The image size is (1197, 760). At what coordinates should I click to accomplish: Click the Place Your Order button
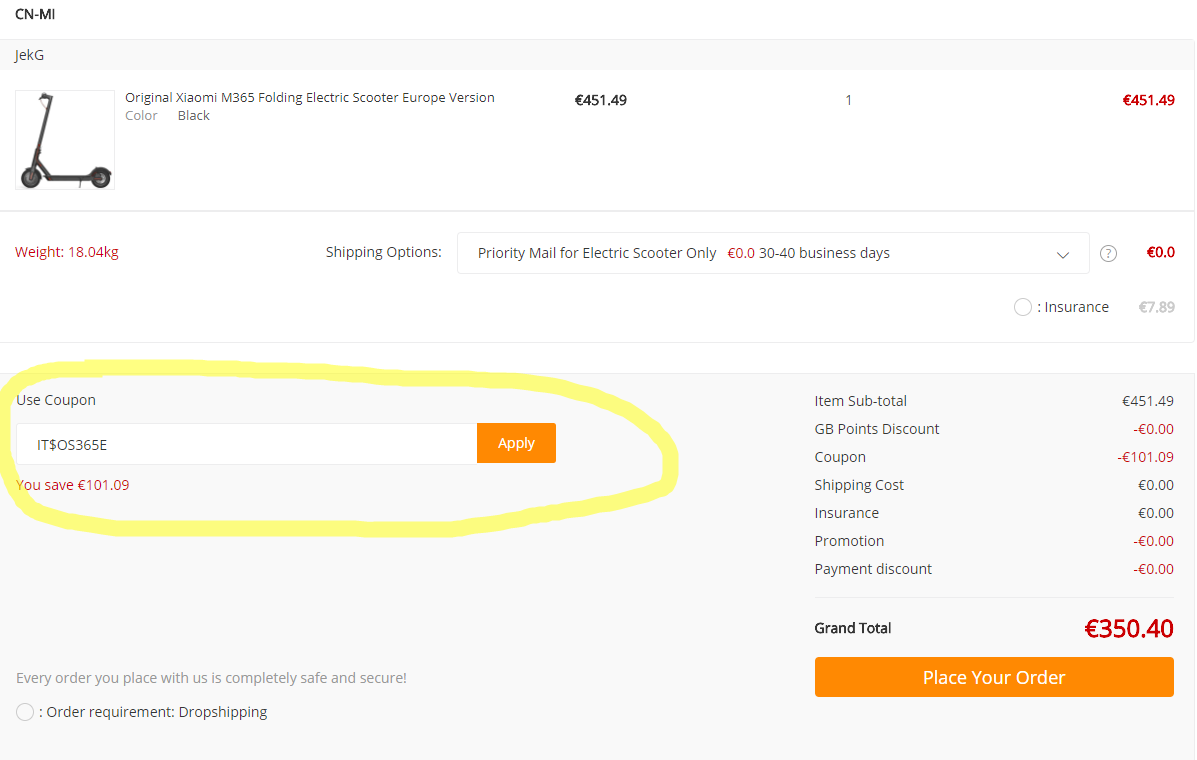tap(994, 677)
